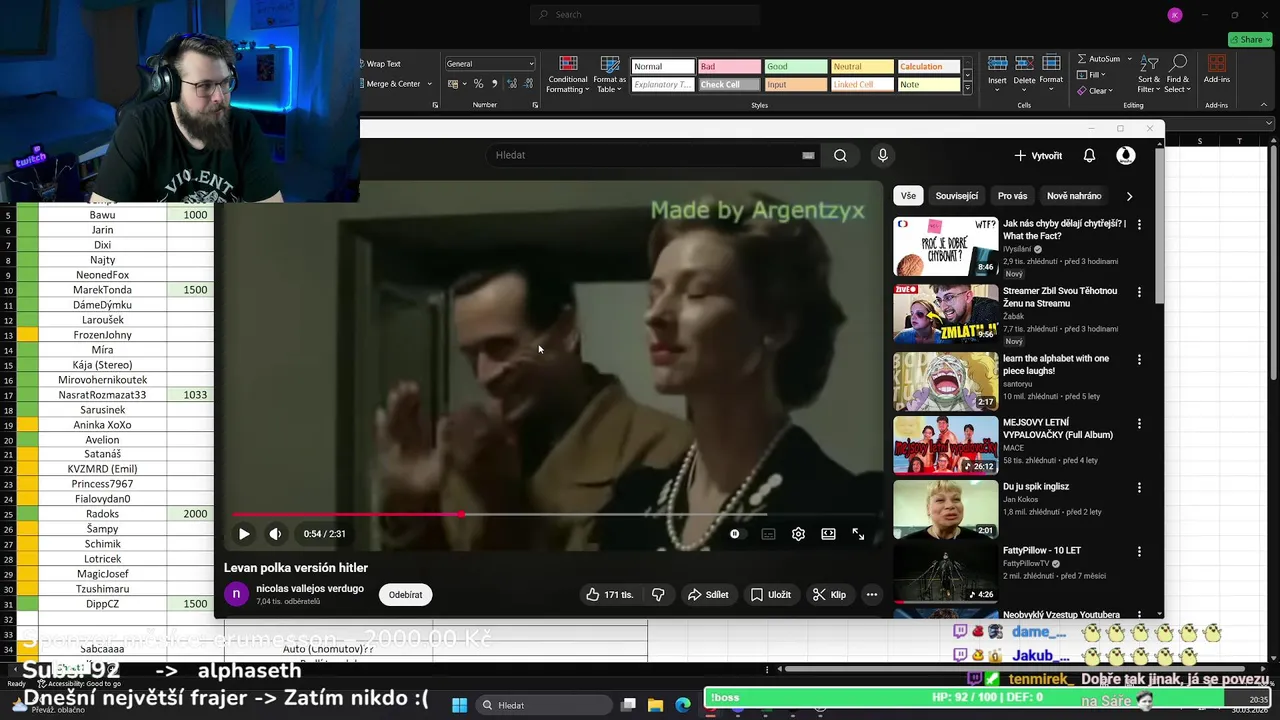
Task: Apply the Bad cell style
Action: click(x=729, y=67)
